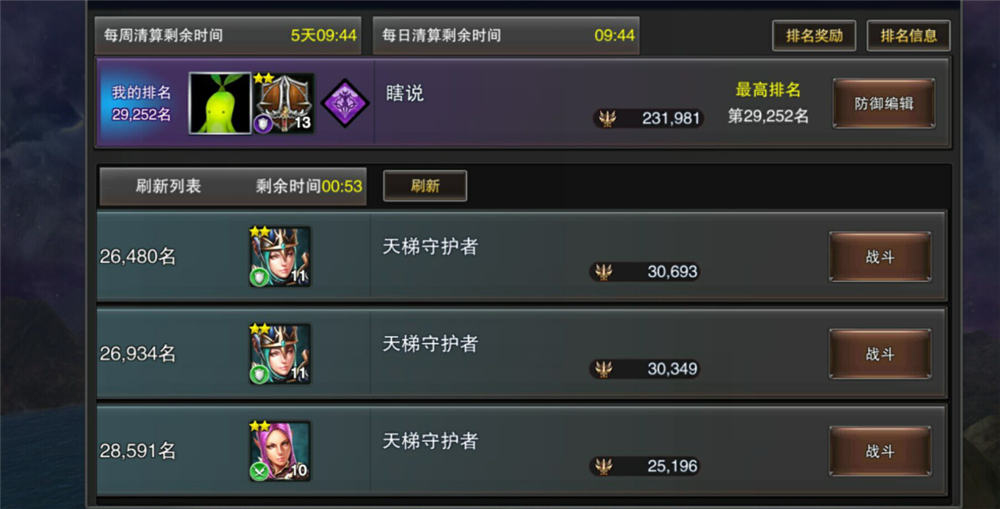Screen dimensions: 1000x509
Task: Click the 刷新 refresh button
Action: pyautogui.click(x=425, y=186)
